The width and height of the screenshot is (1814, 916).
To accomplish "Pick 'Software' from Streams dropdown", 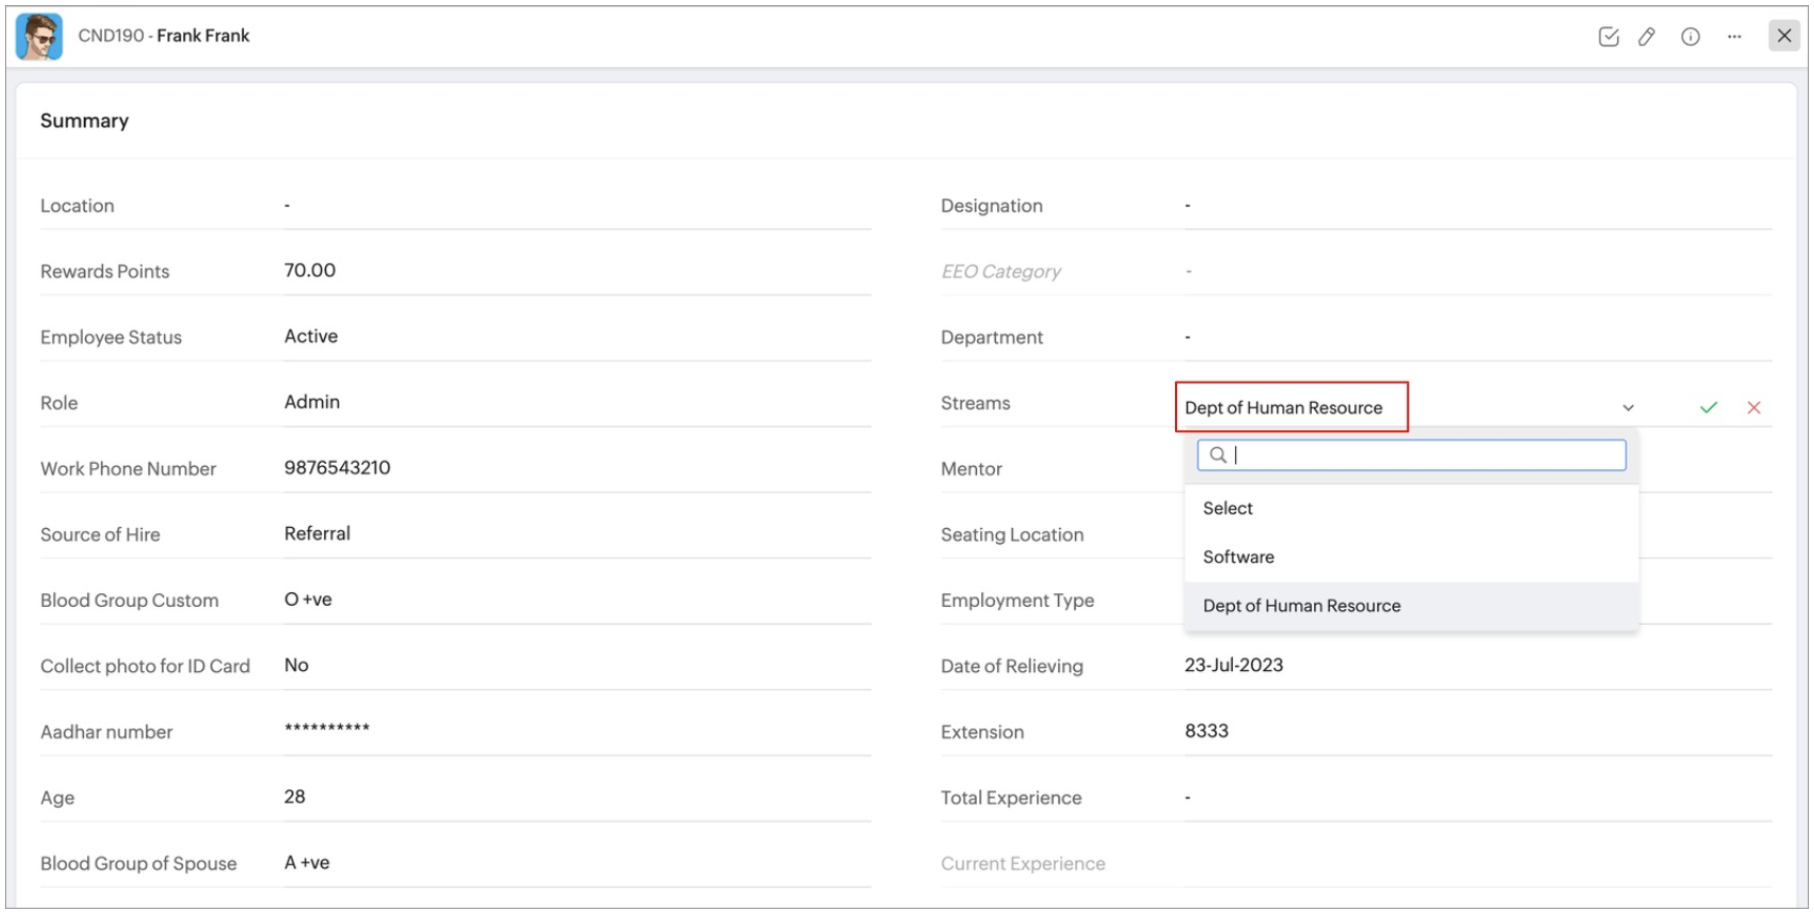I will coord(1238,557).
